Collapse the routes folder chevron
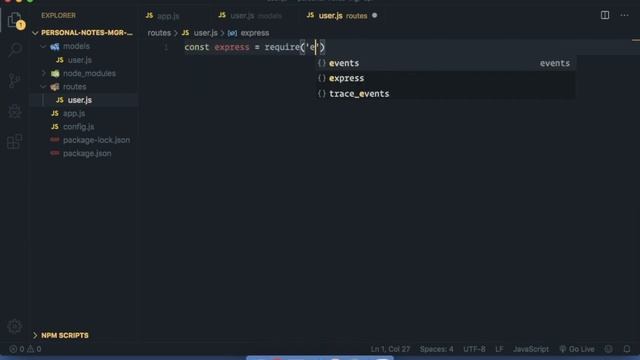Viewport: 640px width, 360px height. point(43,87)
